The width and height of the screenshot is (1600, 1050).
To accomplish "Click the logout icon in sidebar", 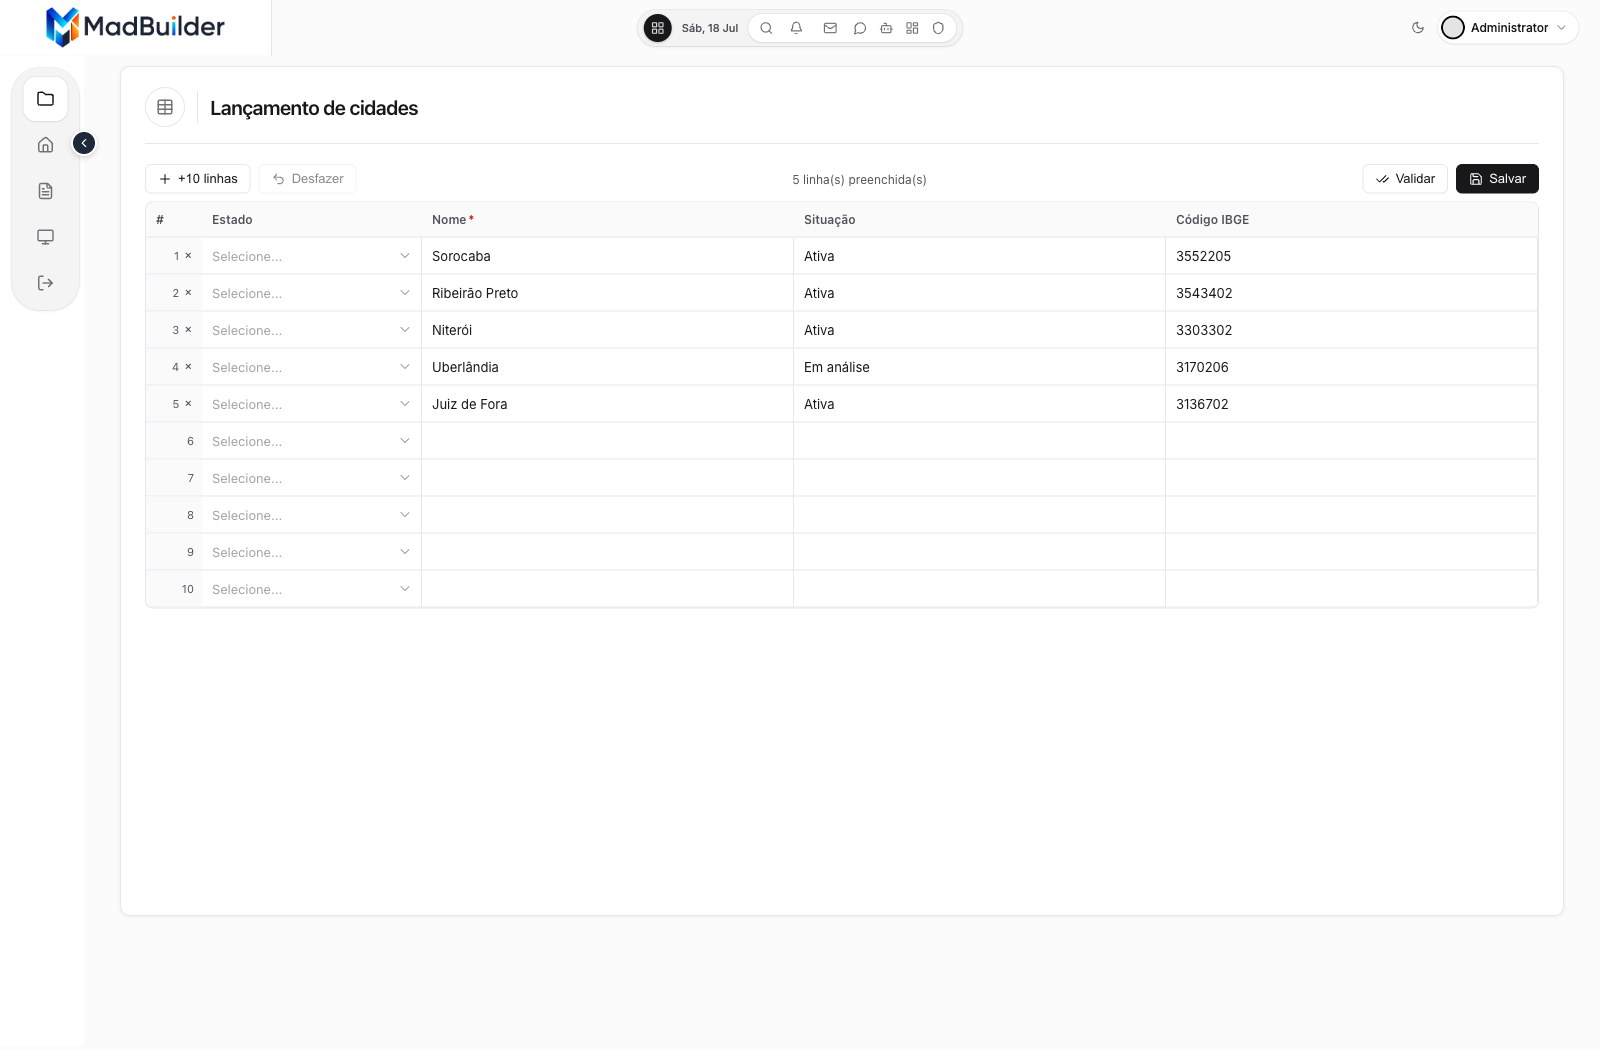I will [45, 283].
